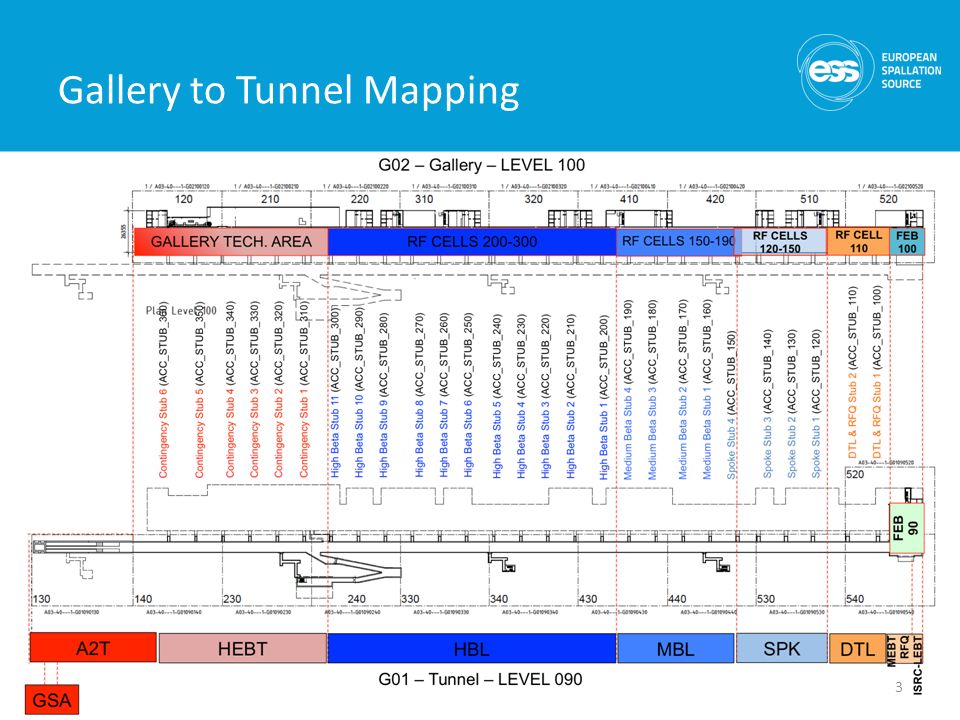The image size is (960, 720).
Task: Select the vertical ISRC-LEBT label
Action: (917, 665)
